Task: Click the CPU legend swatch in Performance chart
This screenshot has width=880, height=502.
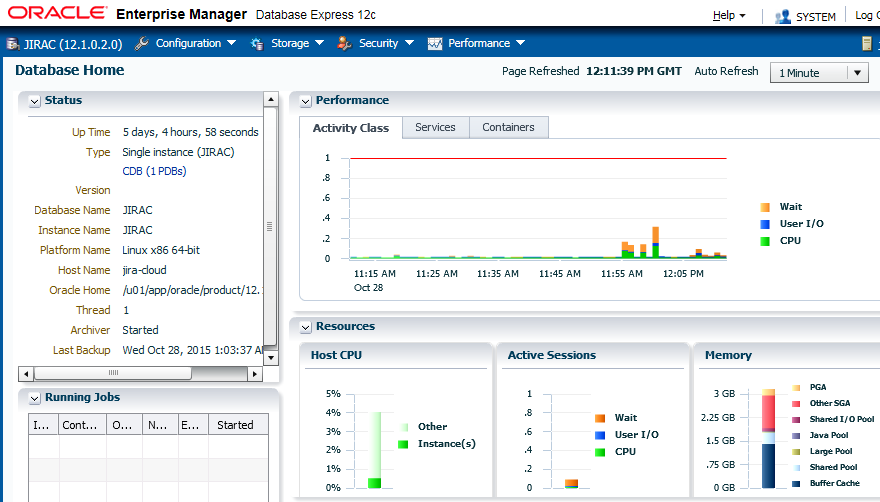Action: [765, 241]
